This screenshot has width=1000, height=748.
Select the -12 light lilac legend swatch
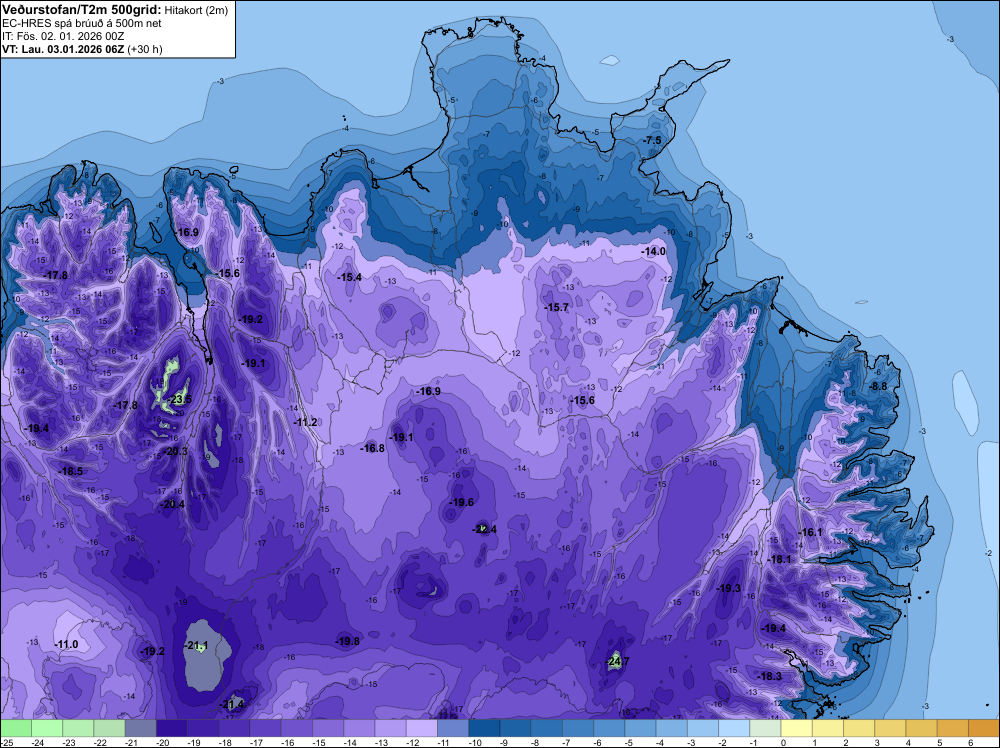[422, 728]
